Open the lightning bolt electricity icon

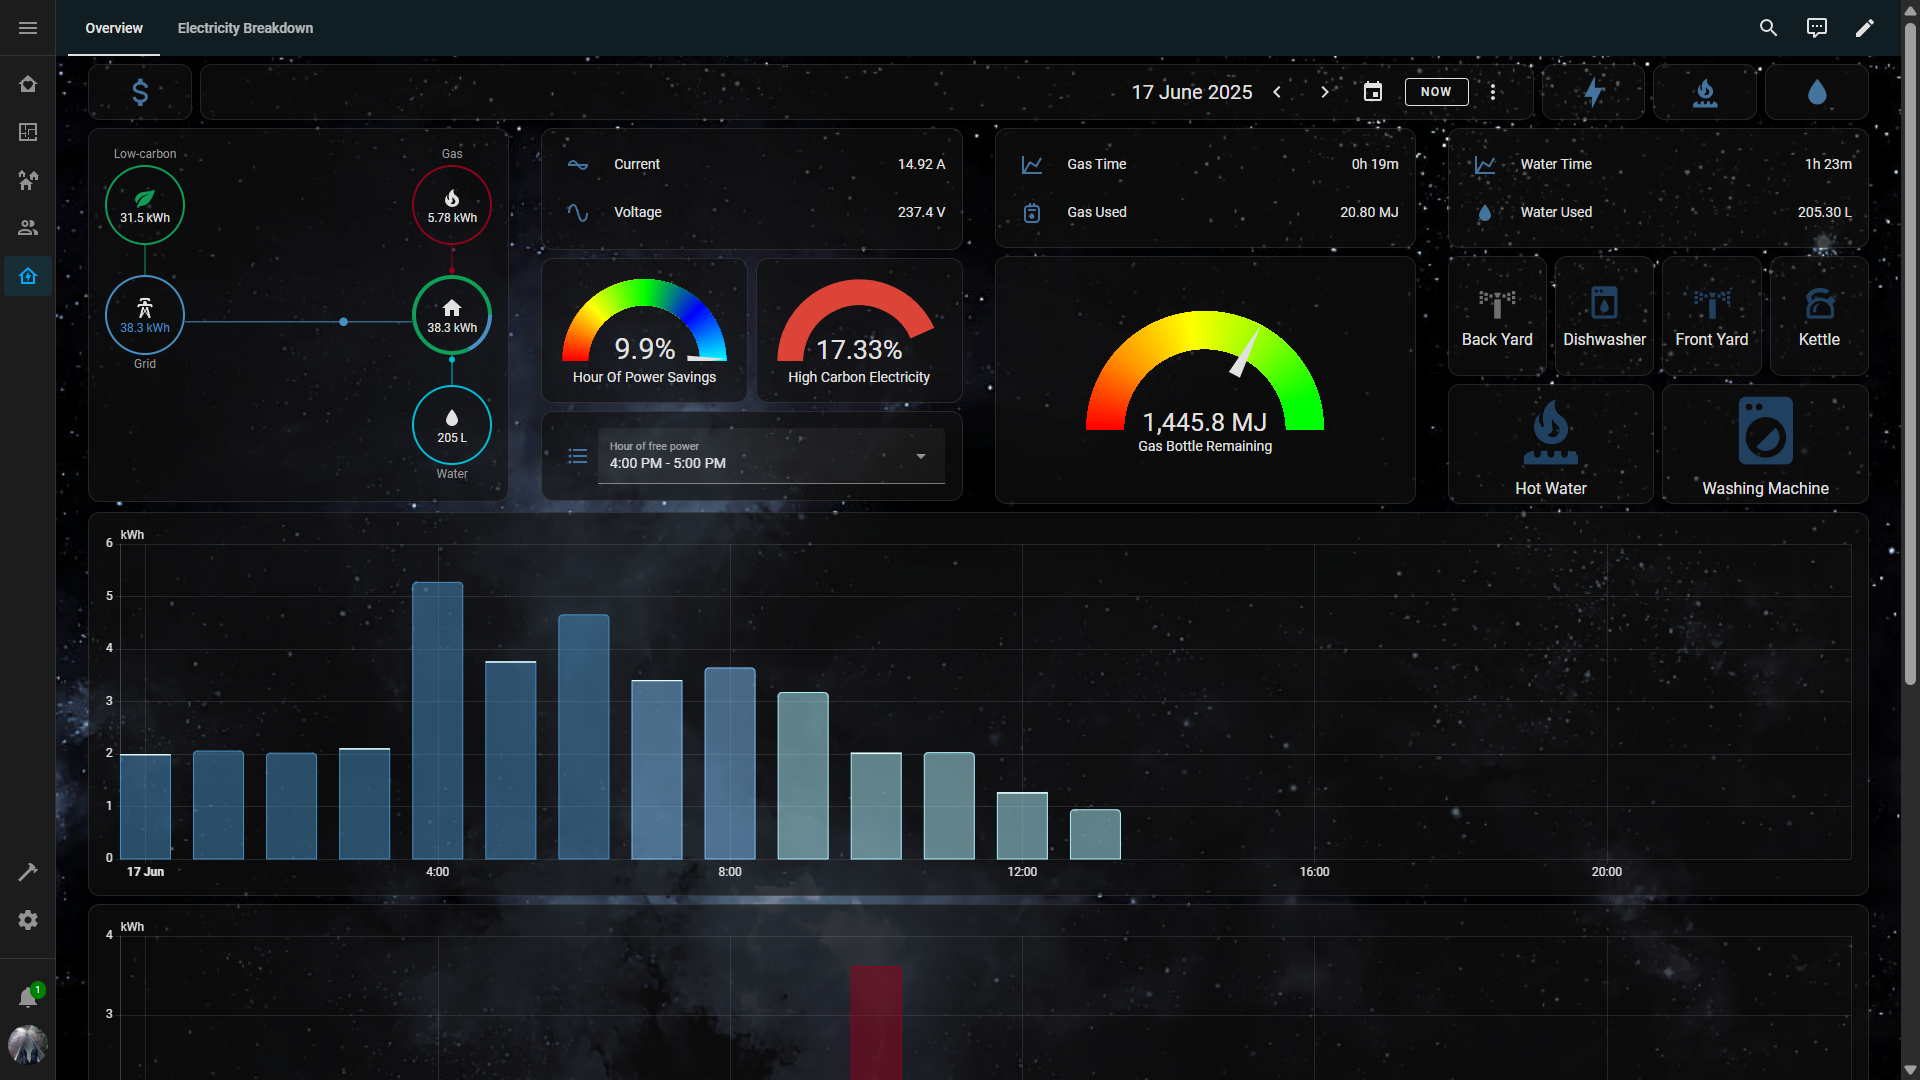[1594, 92]
